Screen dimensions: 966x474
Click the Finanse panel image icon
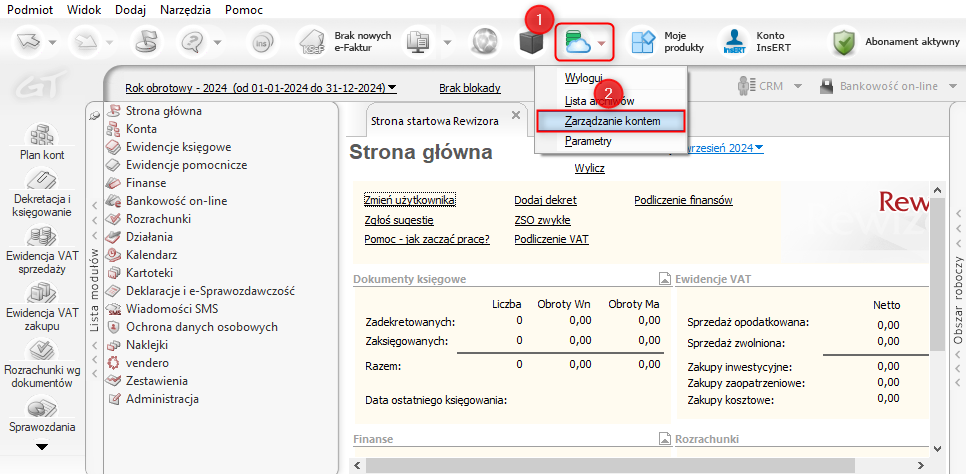[x=664, y=439]
